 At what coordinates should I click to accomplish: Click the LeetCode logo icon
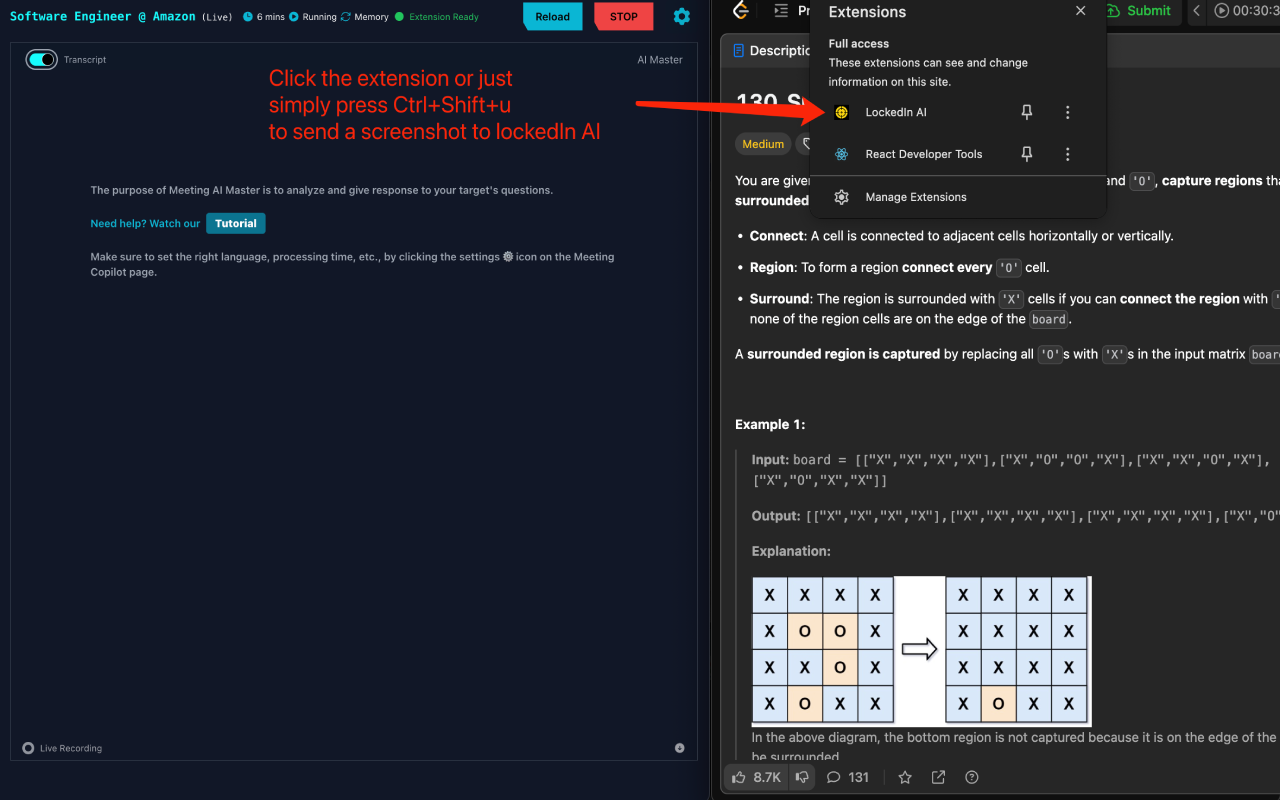(740, 11)
